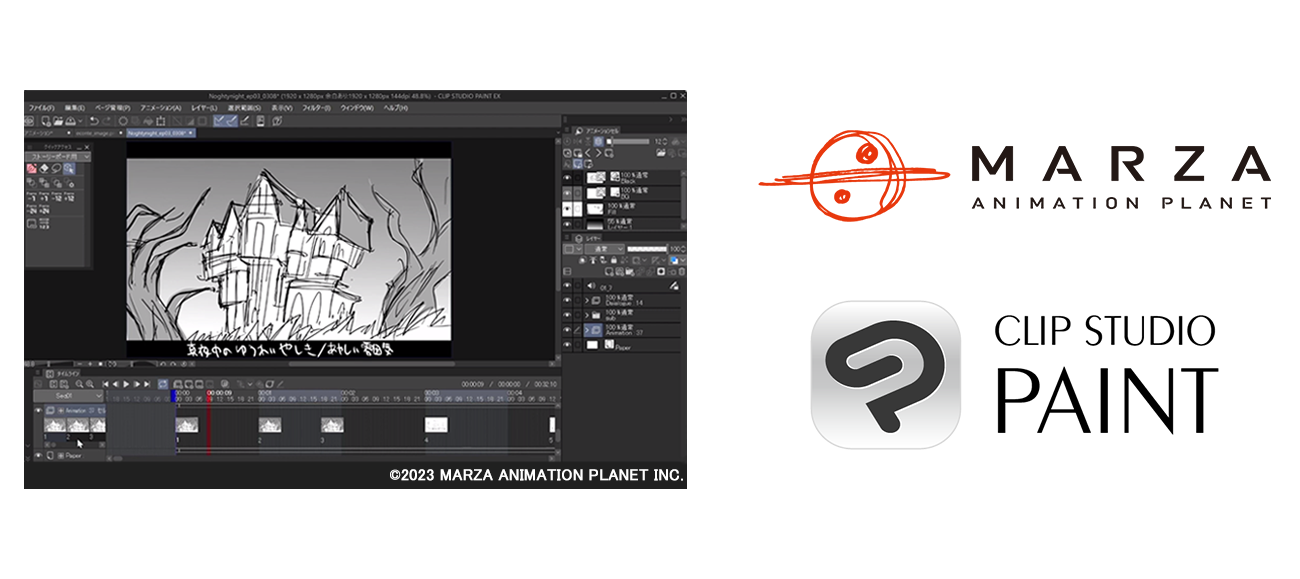Click the Frame -24 shortcut in Quick Access
This screenshot has width=1300, height=579.
32,210
